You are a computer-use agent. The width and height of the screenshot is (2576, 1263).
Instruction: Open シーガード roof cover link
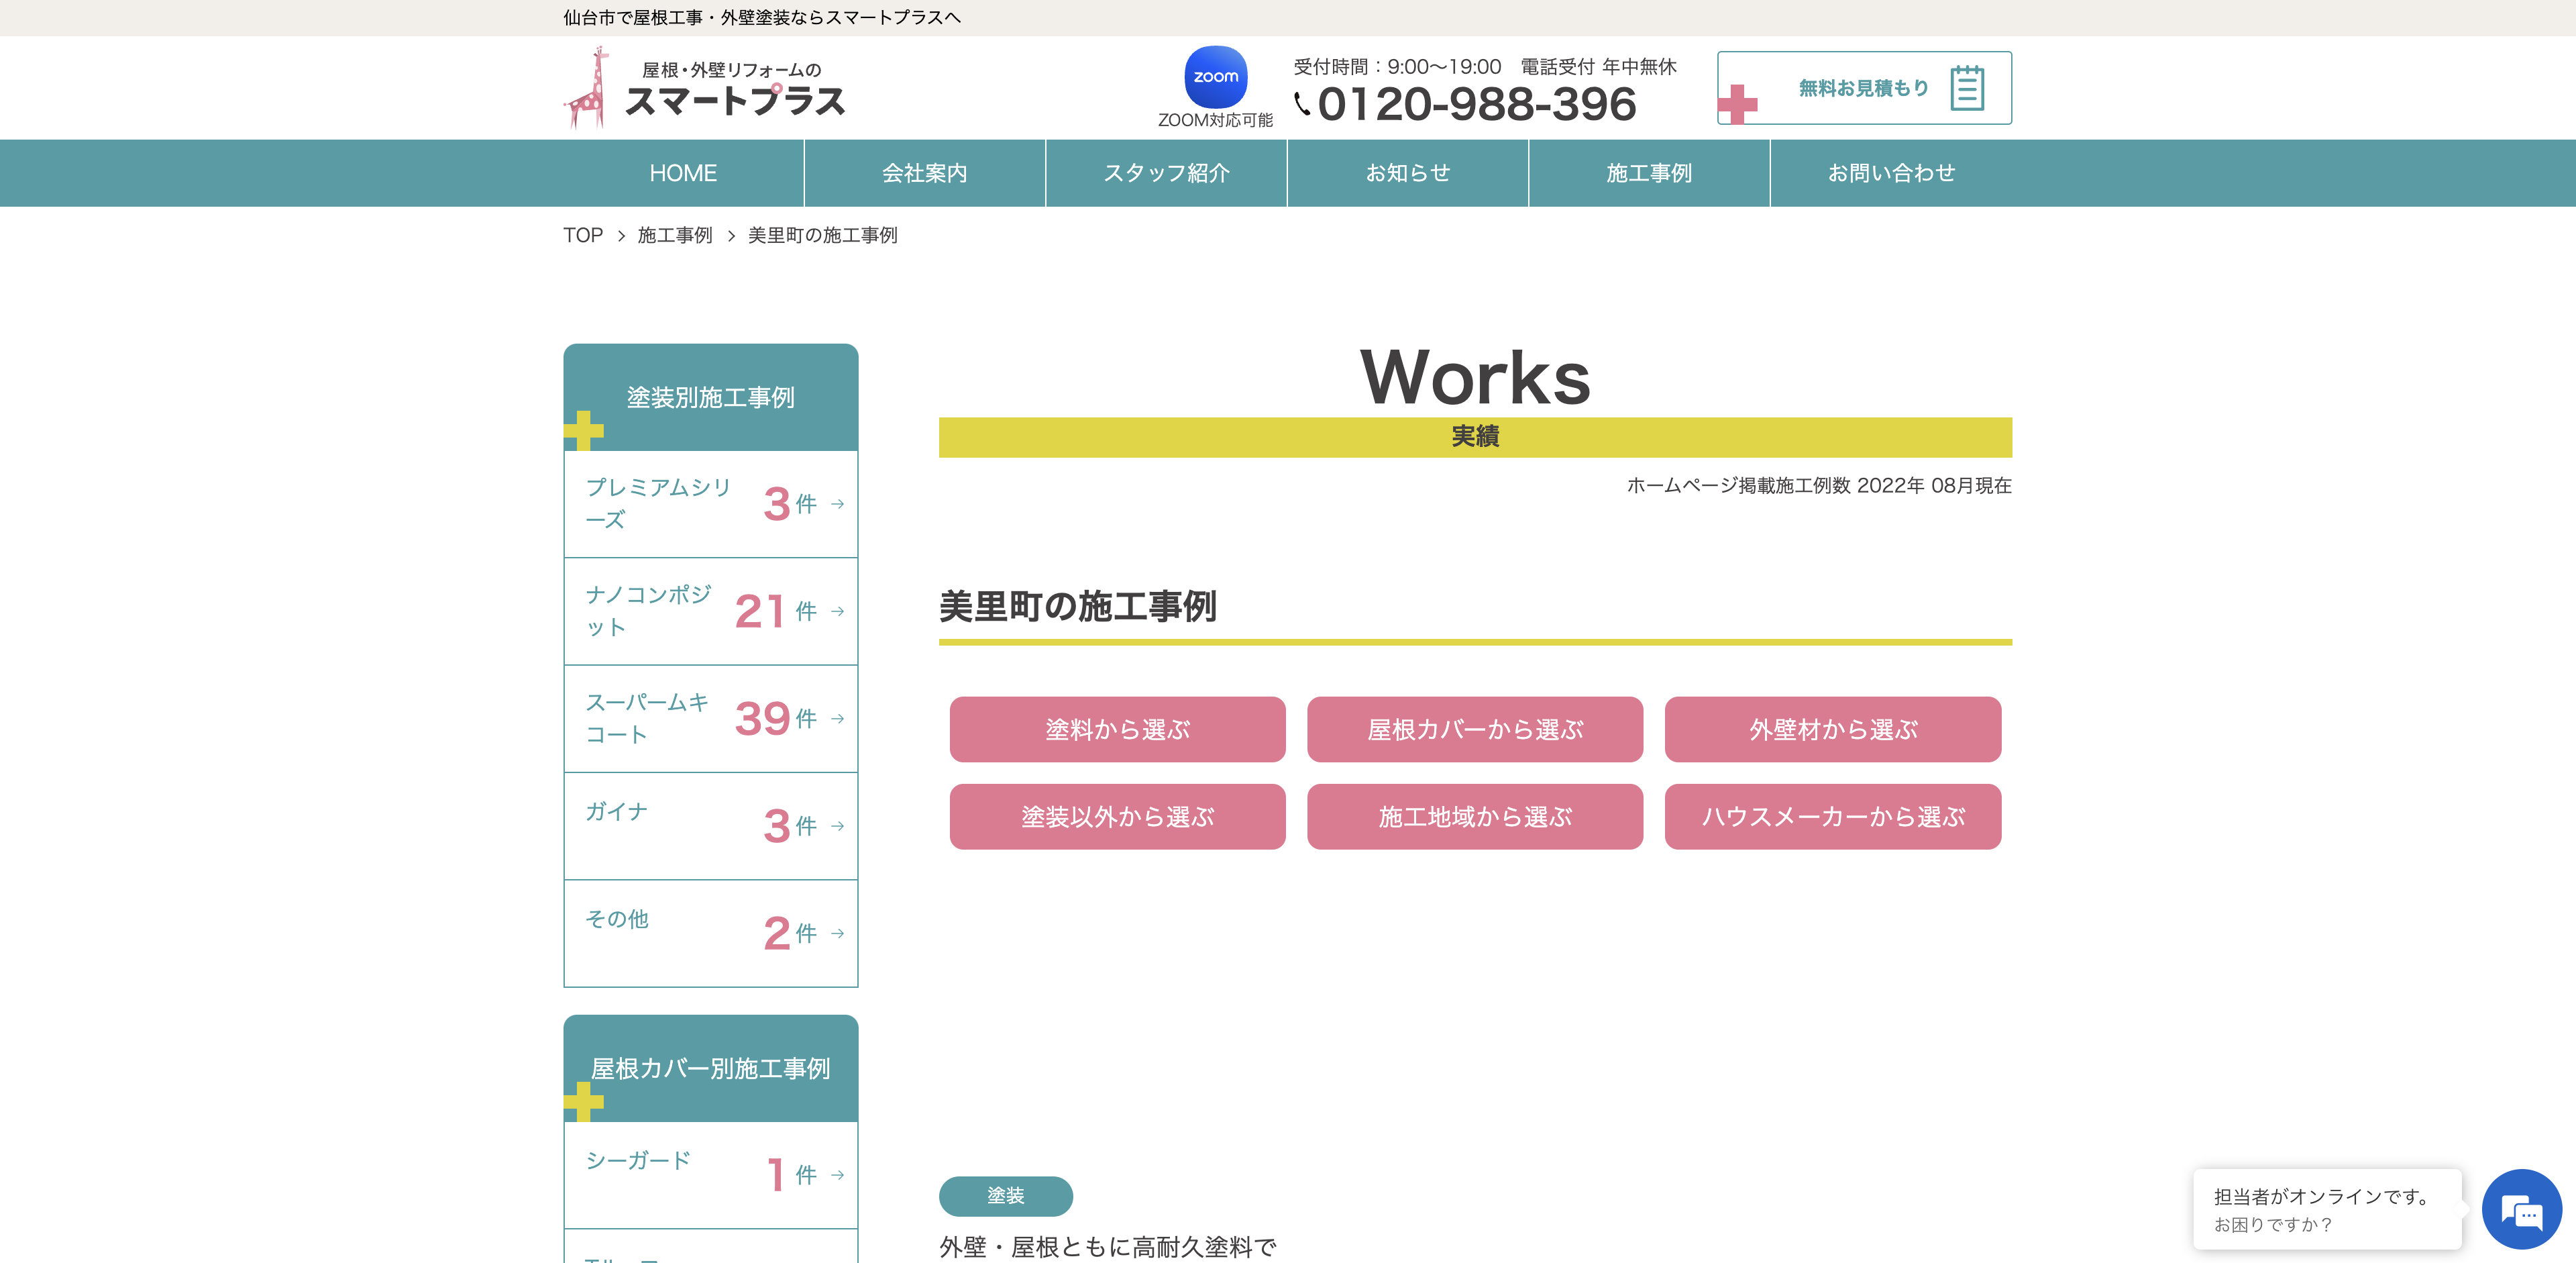tap(711, 1175)
